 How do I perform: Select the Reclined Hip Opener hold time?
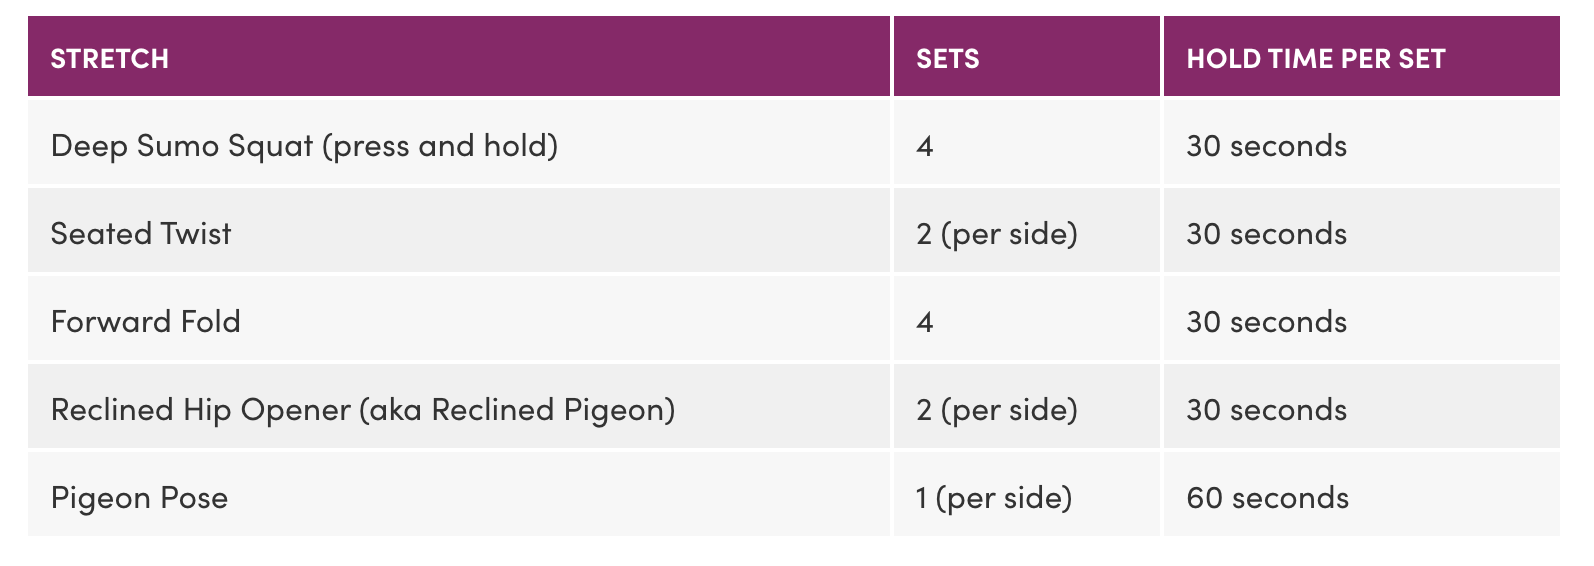coord(1266,410)
